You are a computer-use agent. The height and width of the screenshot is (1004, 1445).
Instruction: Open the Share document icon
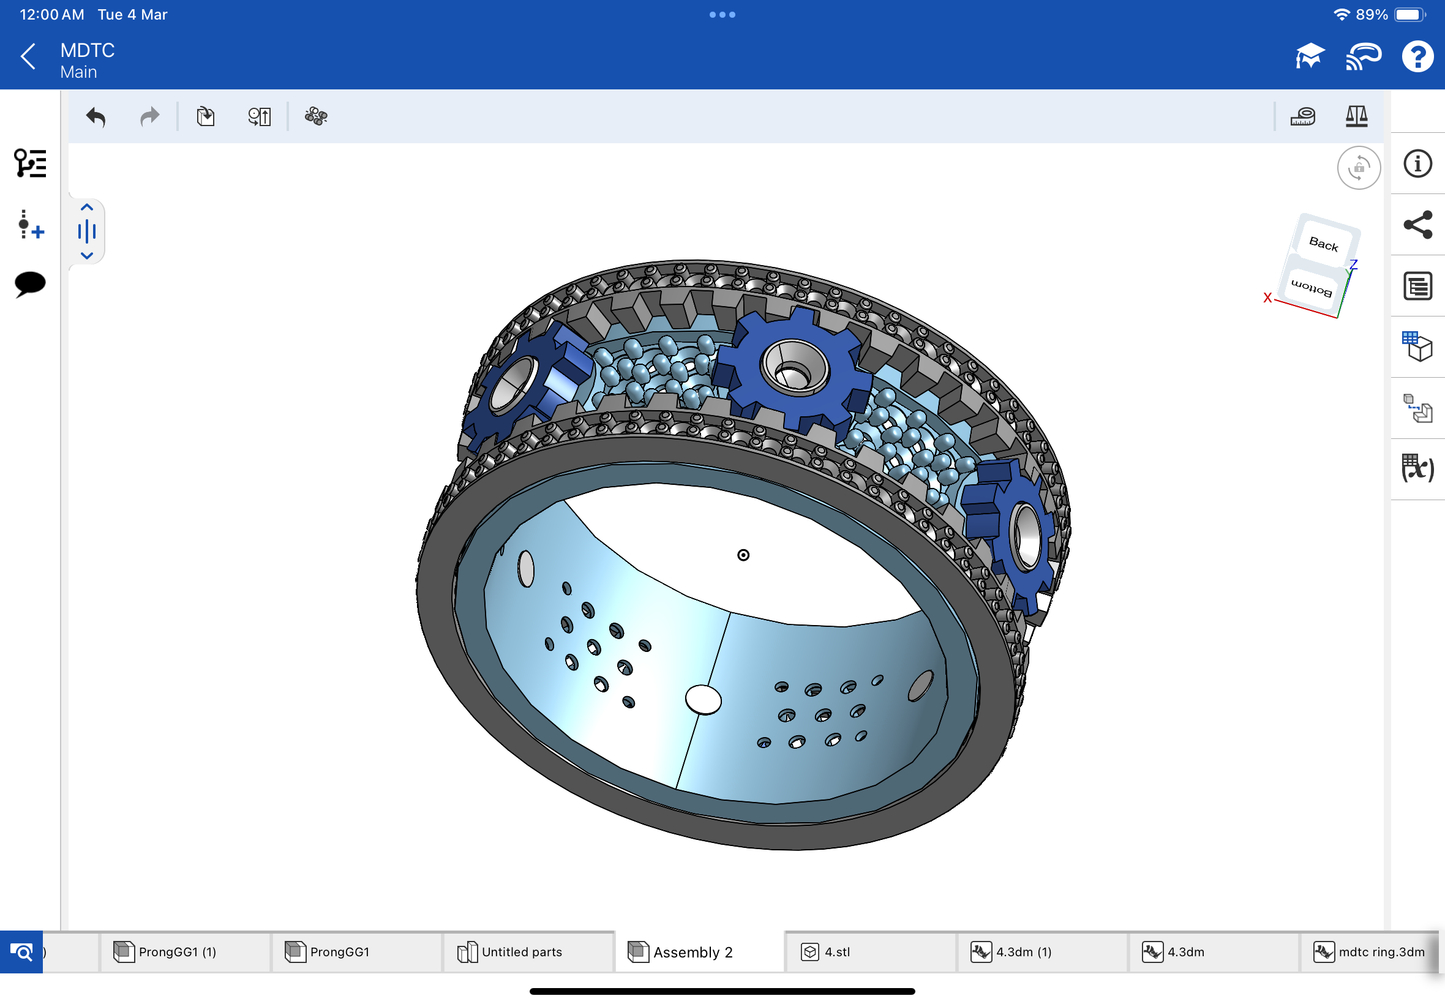[1417, 225]
